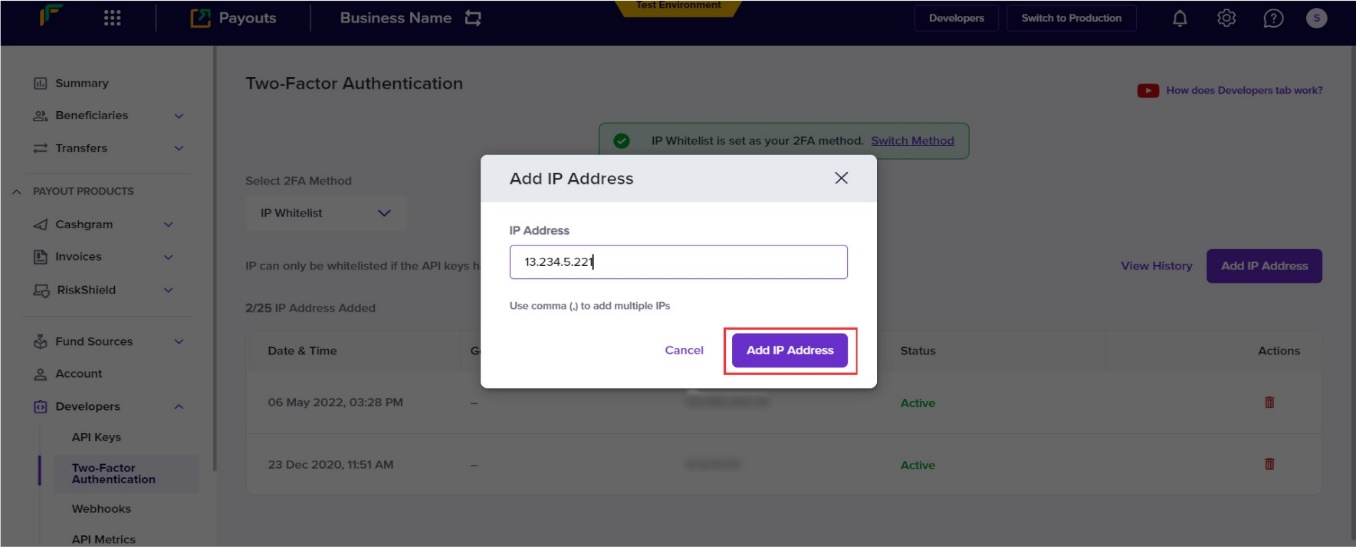Click the user avatar icon
The image size is (1356, 547).
1316,18
